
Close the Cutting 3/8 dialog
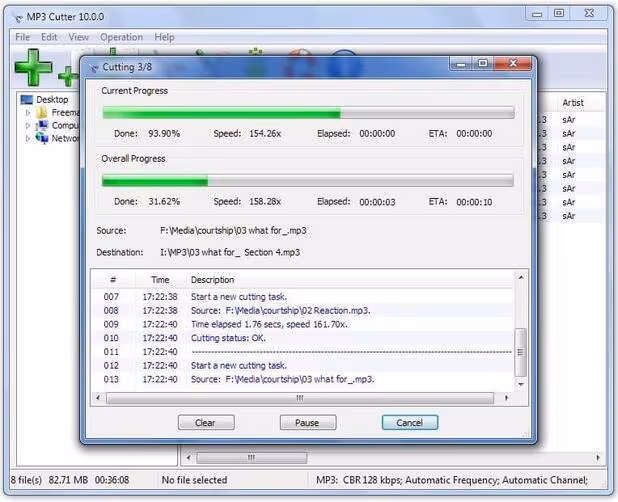(x=513, y=63)
